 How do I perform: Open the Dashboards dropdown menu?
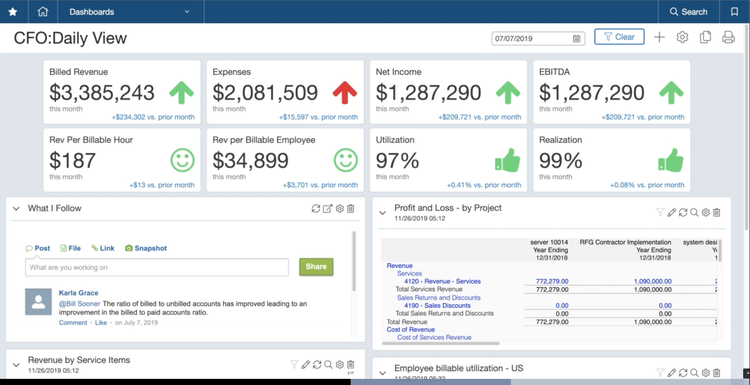(130, 12)
